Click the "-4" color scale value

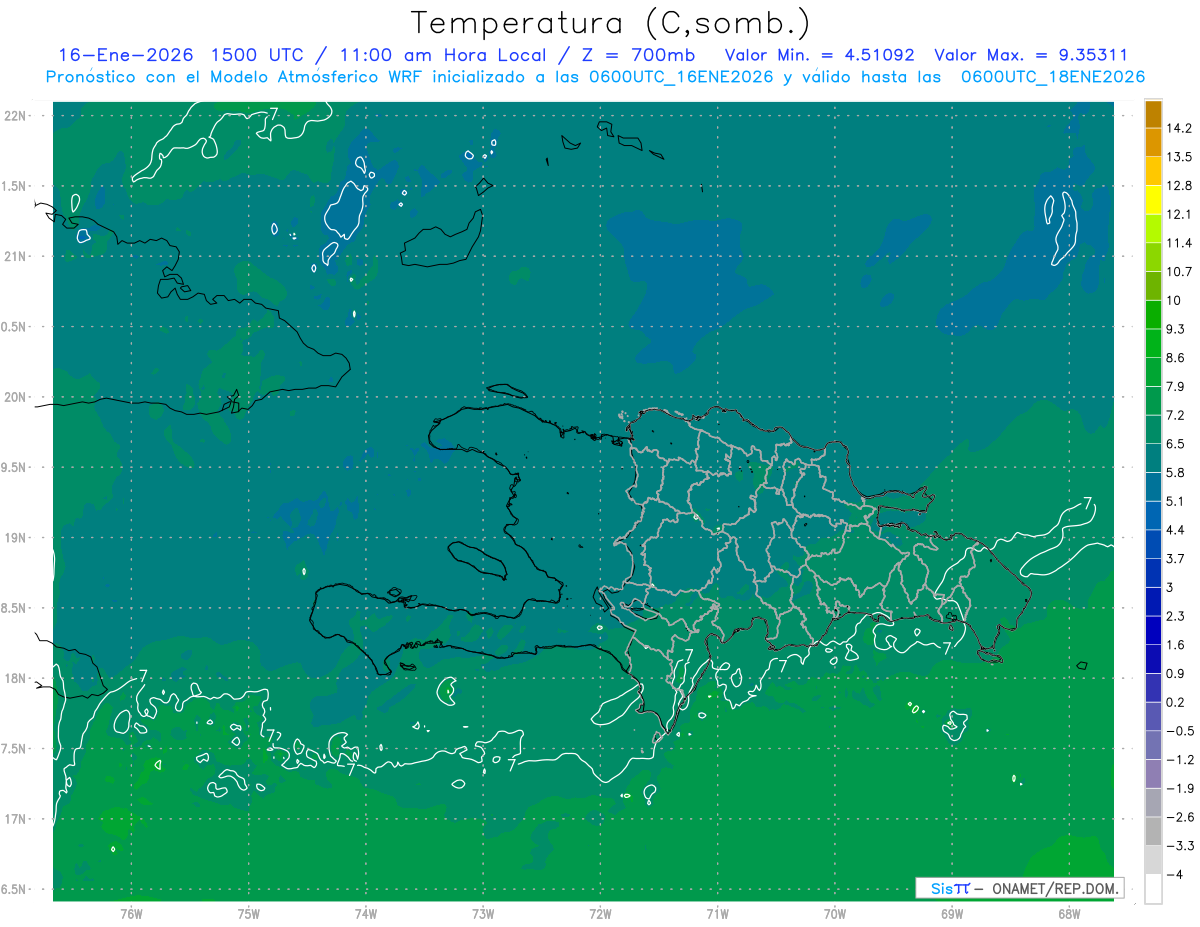coord(1174,874)
